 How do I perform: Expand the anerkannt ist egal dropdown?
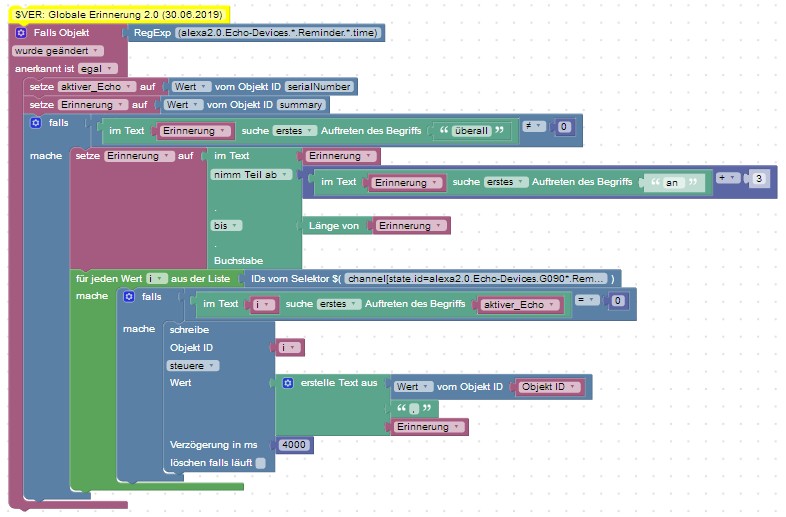[x=97, y=68]
